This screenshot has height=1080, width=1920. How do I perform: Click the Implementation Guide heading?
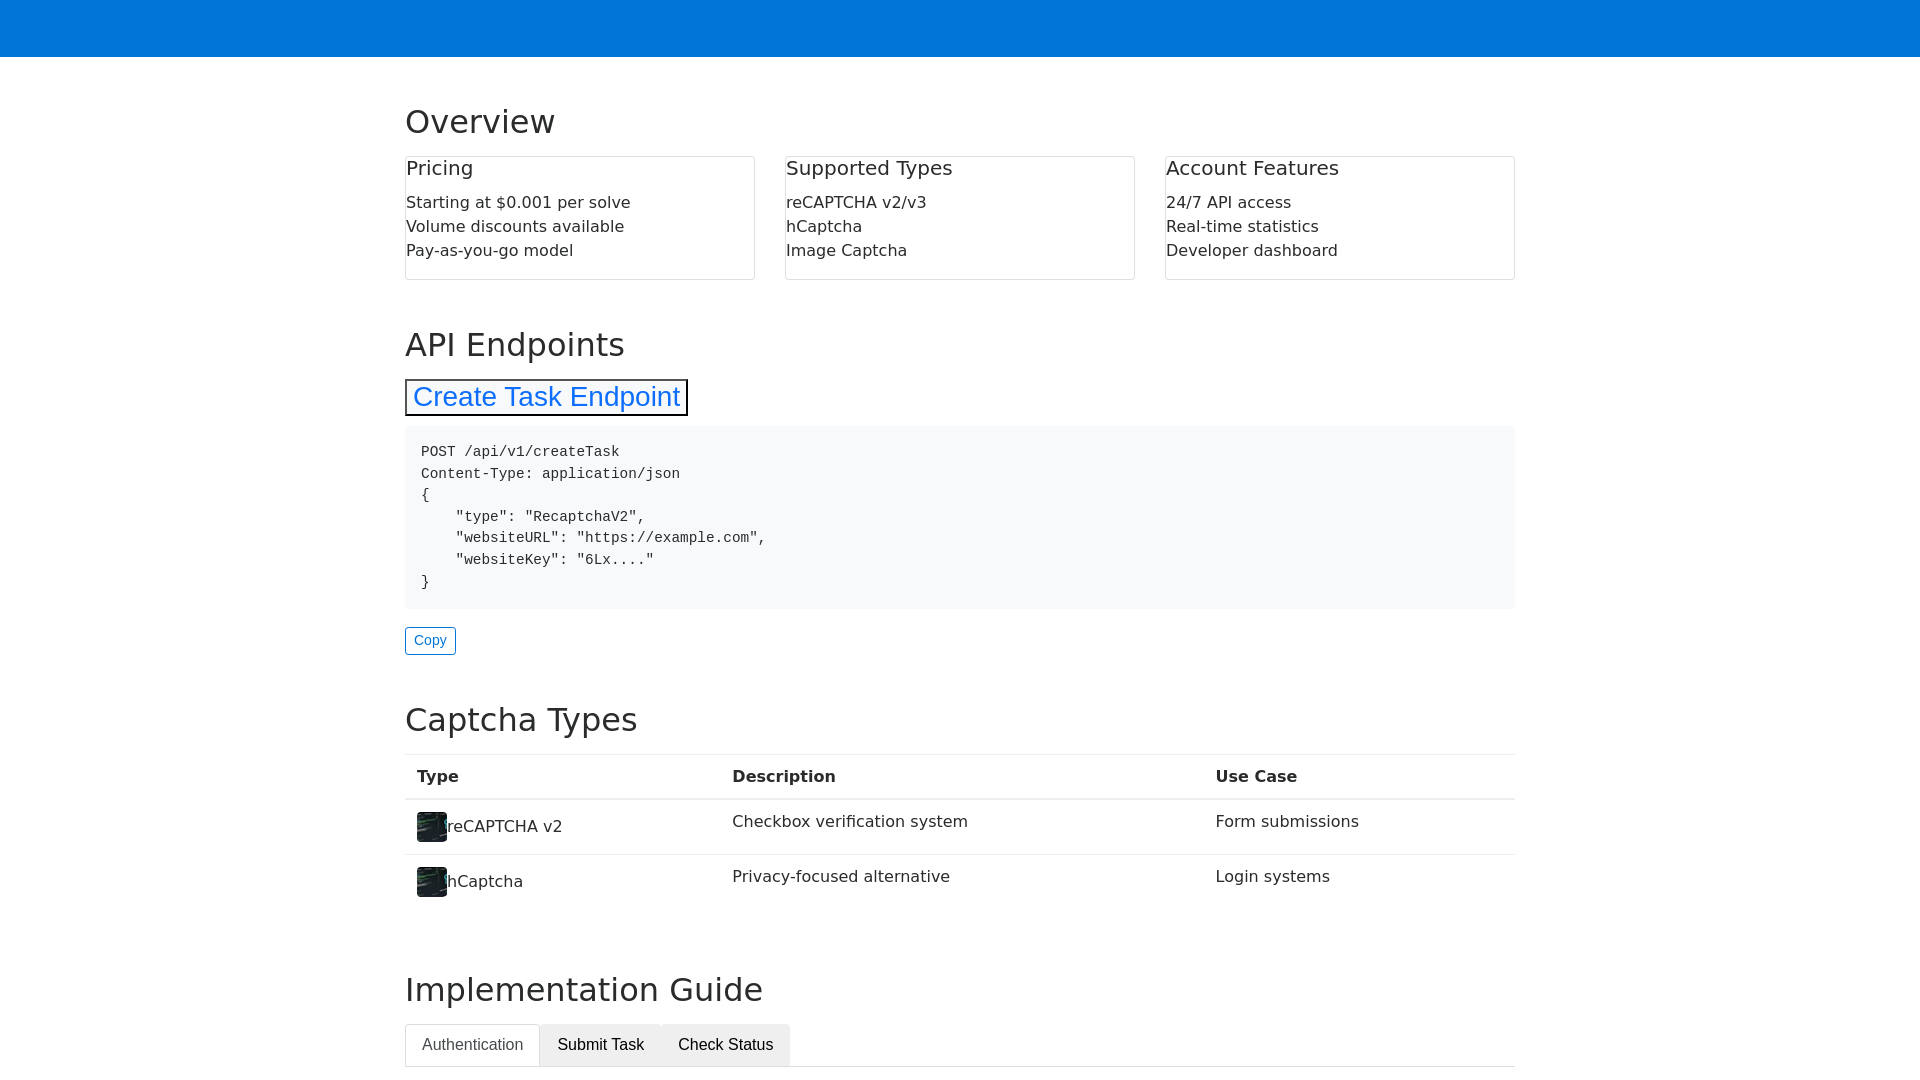[x=584, y=989]
